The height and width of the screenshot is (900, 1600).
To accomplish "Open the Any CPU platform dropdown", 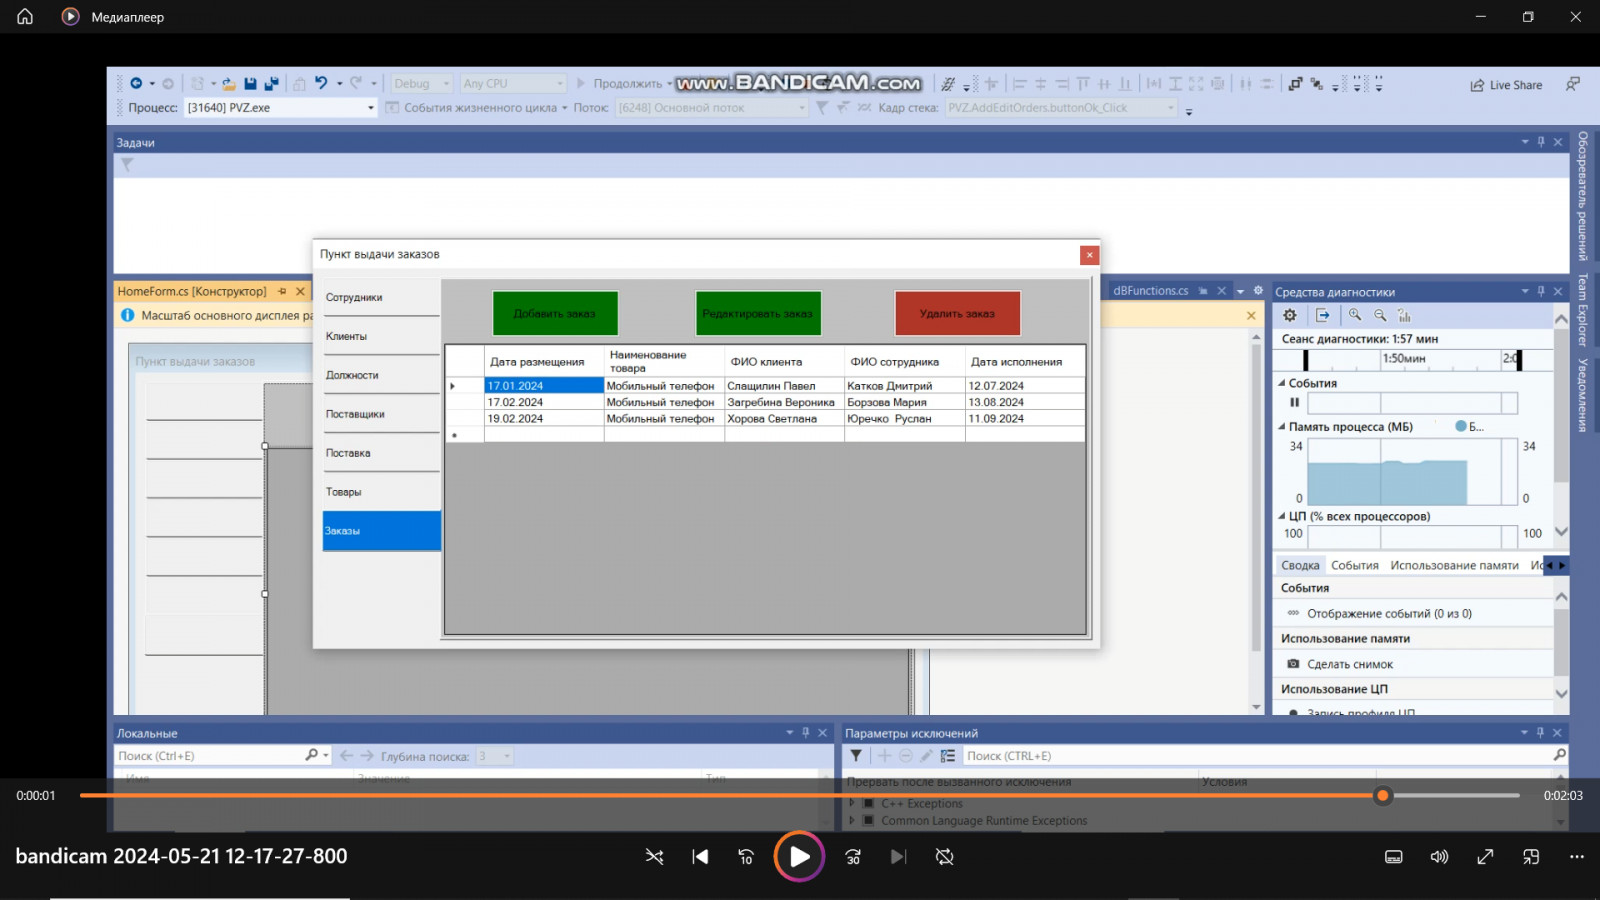I will [513, 84].
